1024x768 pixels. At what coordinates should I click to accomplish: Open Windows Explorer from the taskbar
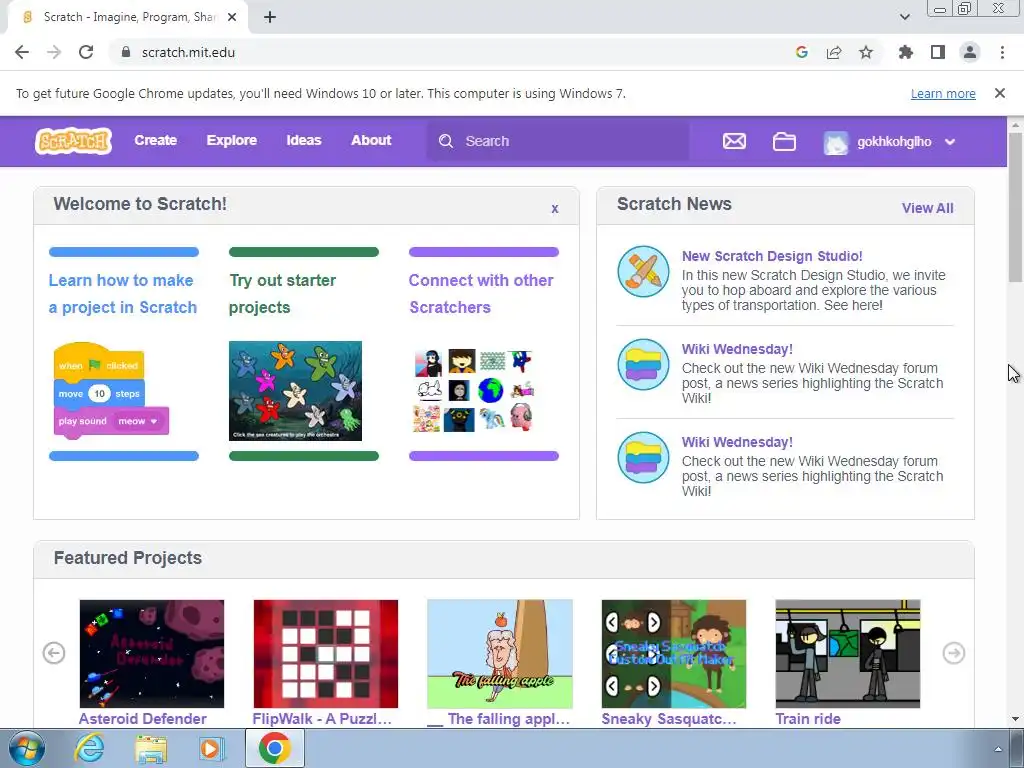tap(151, 749)
